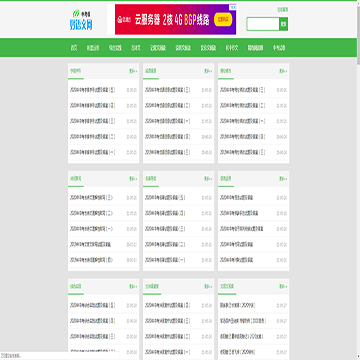The width and height of the screenshot is (360, 360).
Task: Open the "more" link of the top-right panel
Action: [283, 71]
